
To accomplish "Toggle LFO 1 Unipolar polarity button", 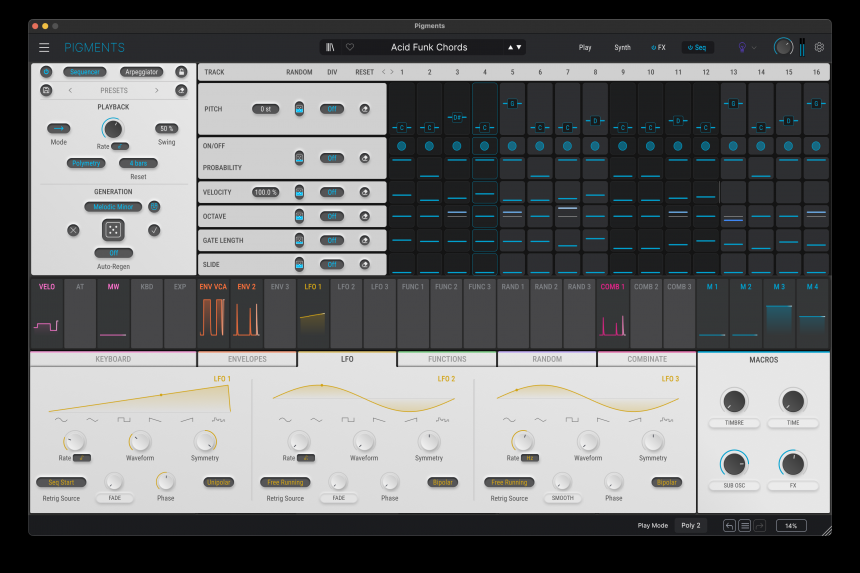I will [219, 482].
